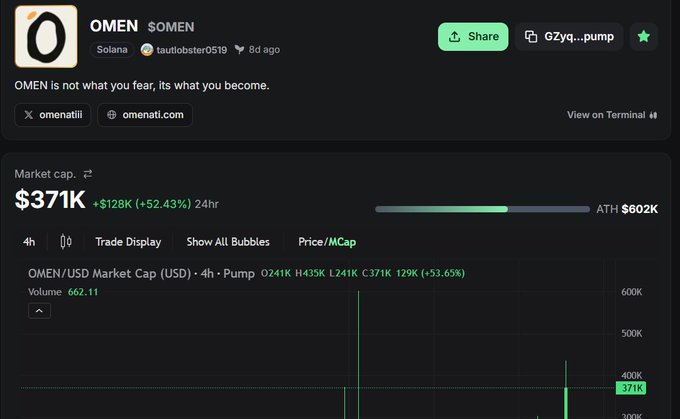Screen dimensions: 680x419
Task: Click the Volume 662.11 indicator label
Action: click(x=63, y=292)
